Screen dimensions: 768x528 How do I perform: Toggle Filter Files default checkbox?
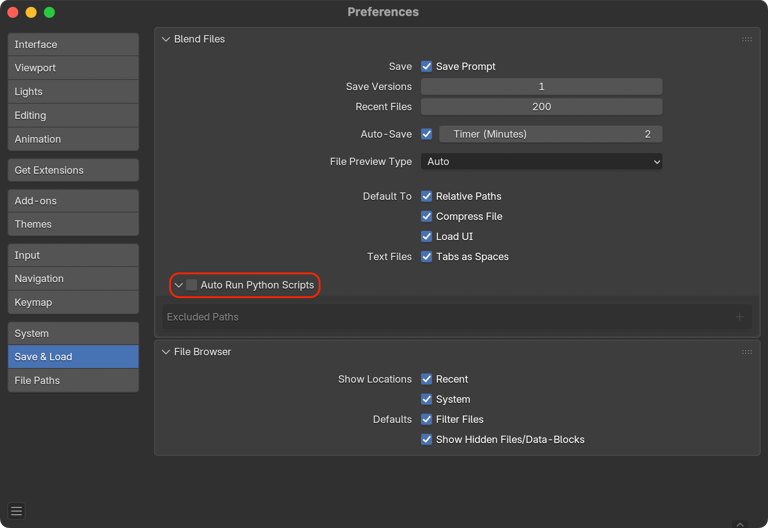coord(427,419)
